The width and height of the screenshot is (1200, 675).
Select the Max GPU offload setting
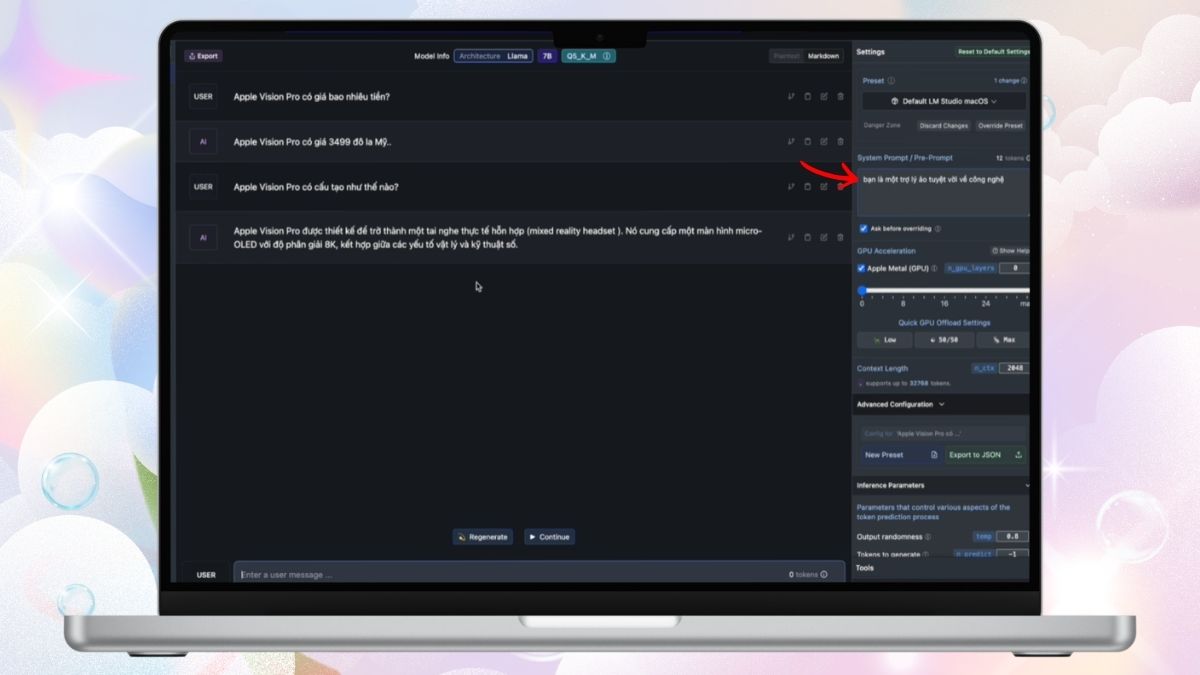point(1003,340)
